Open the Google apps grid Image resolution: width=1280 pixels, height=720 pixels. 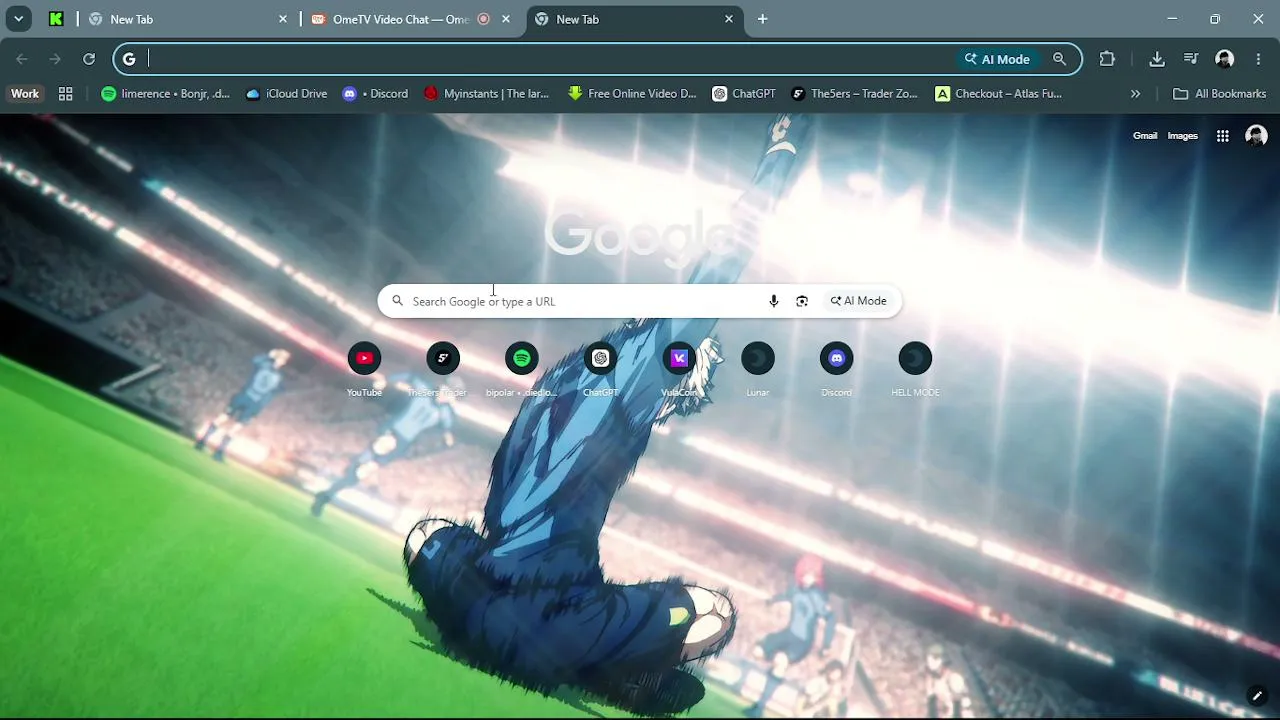pos(1222,136)
